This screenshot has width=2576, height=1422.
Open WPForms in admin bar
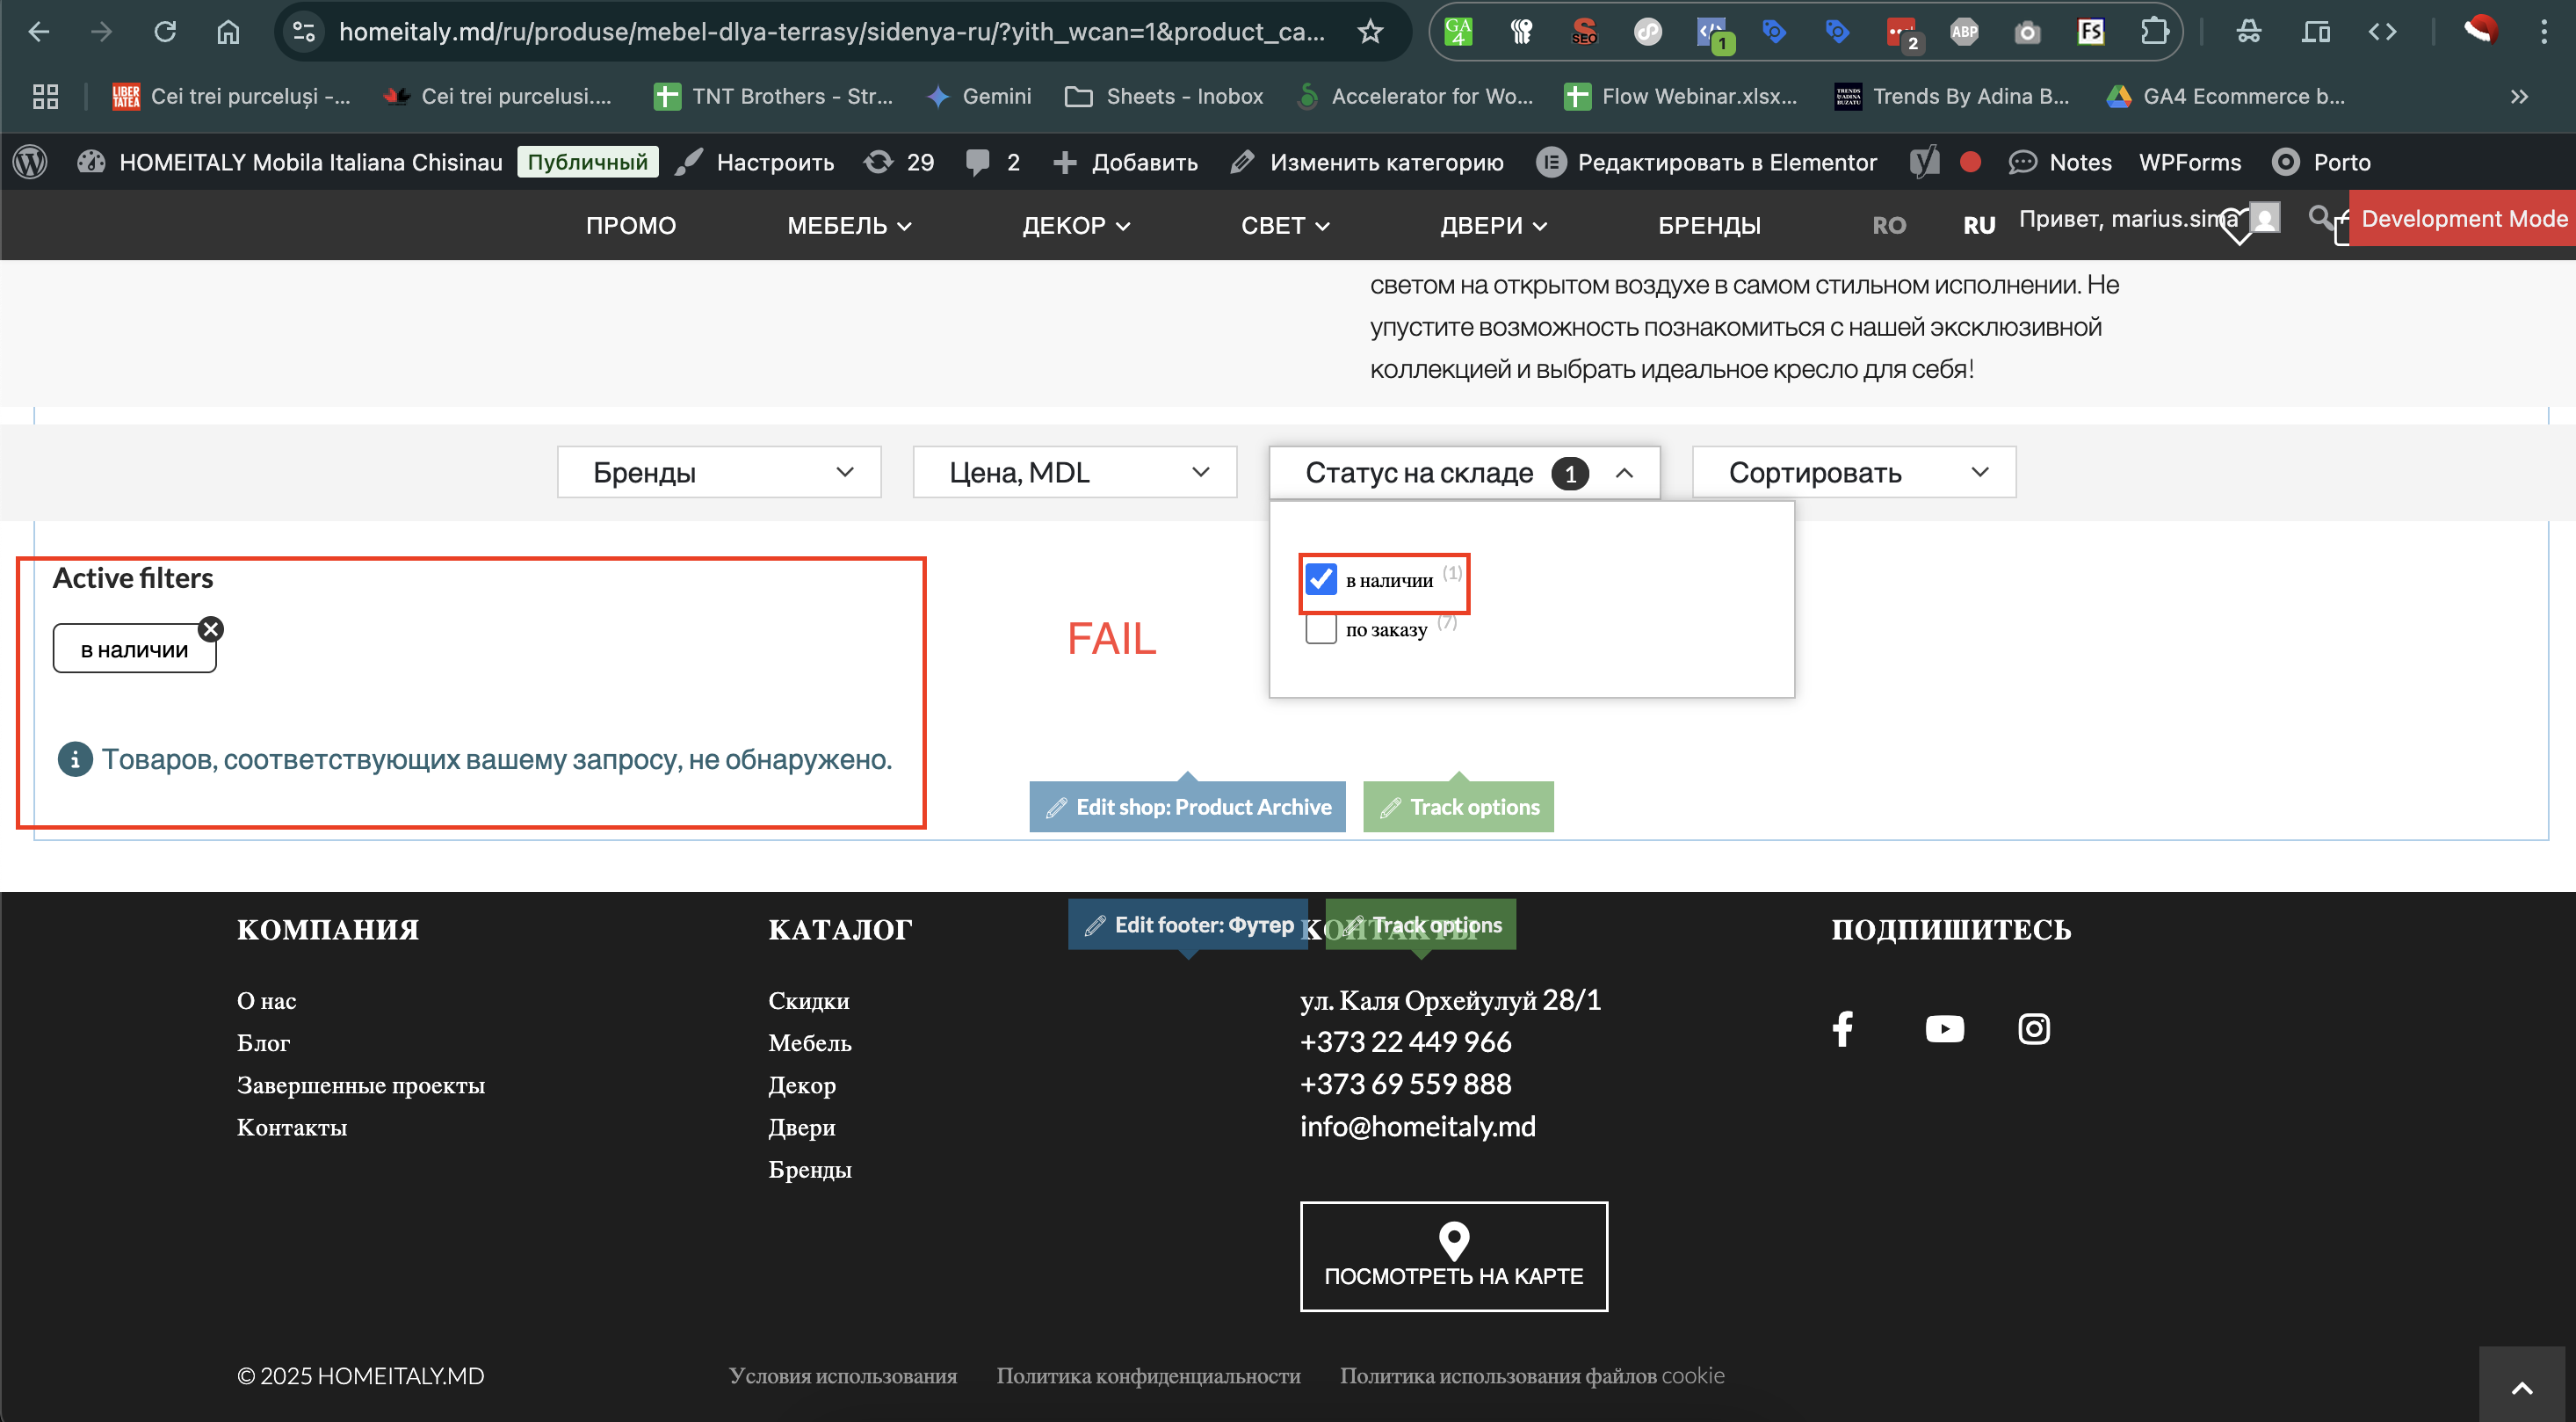2190,162
